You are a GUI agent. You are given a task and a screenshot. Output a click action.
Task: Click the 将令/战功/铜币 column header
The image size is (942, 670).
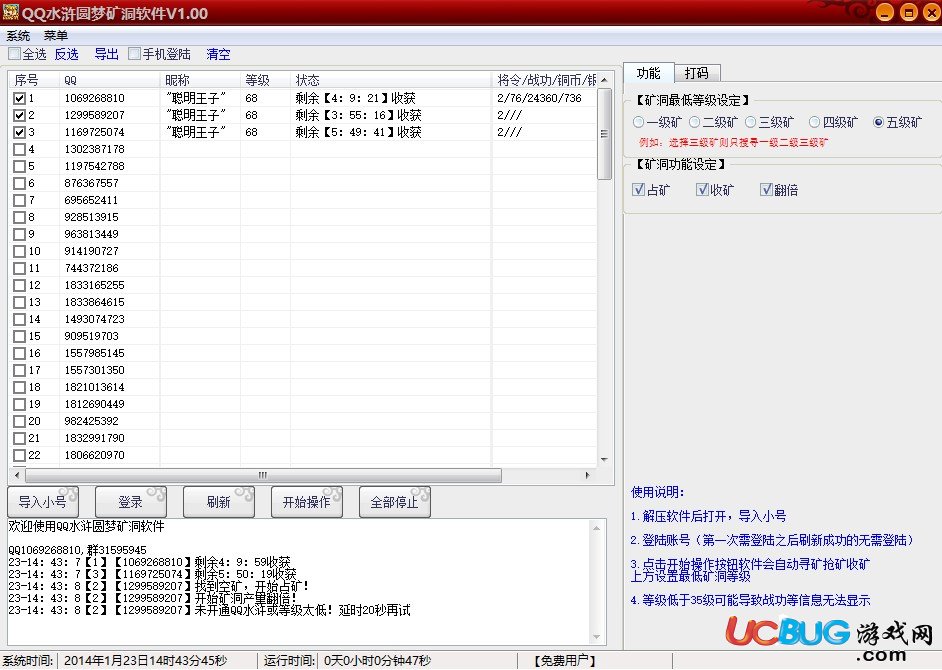coord(545,80)
